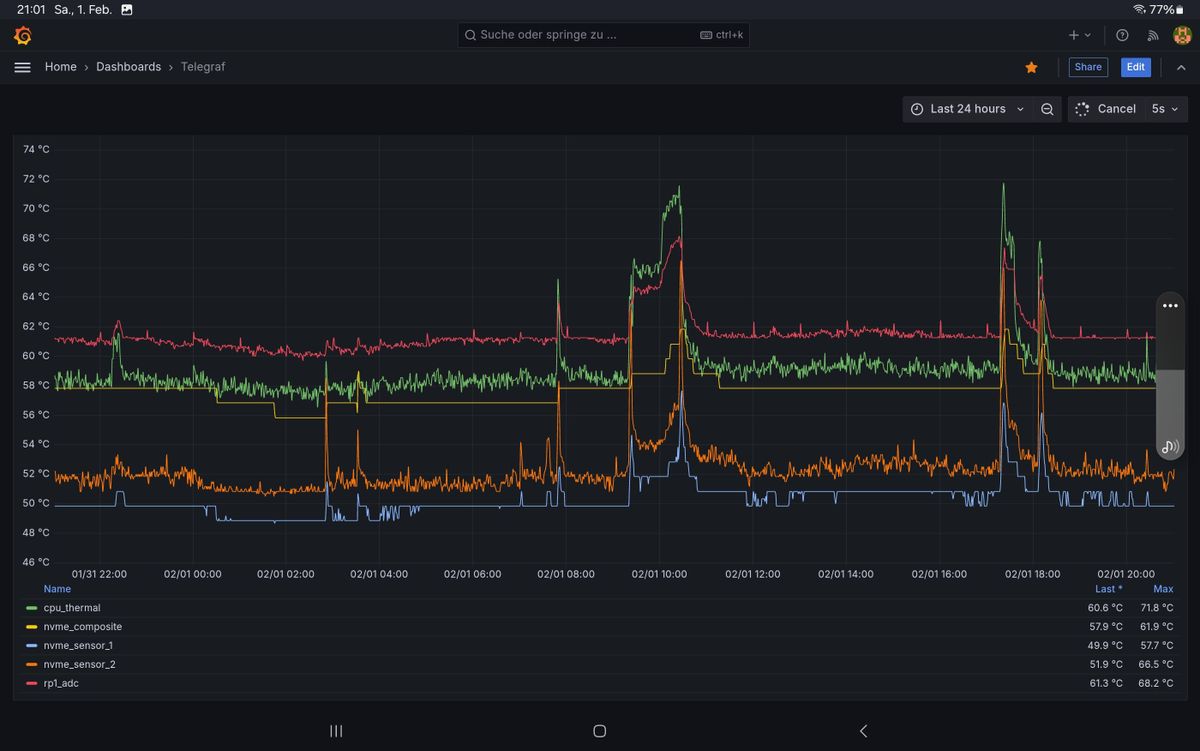Toggle nvme_sensor_1 series visibility
This screenshot has width=1200, height=751.
pyautogui.click(x=78, y=646)
